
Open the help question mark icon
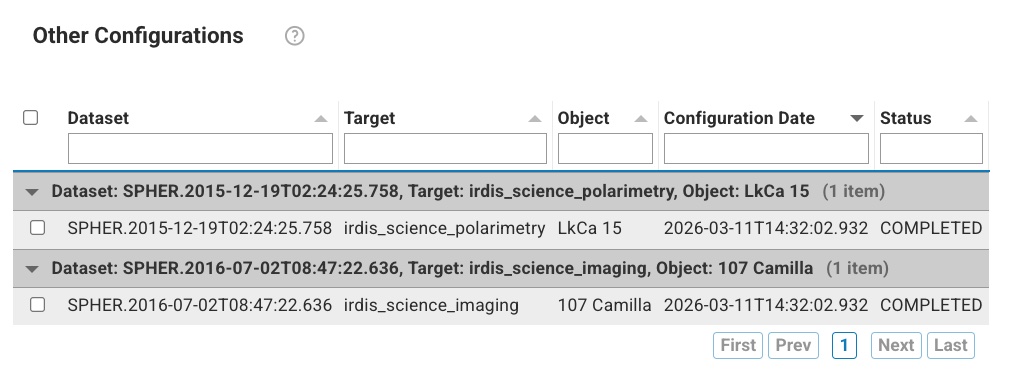pos(294,36)
